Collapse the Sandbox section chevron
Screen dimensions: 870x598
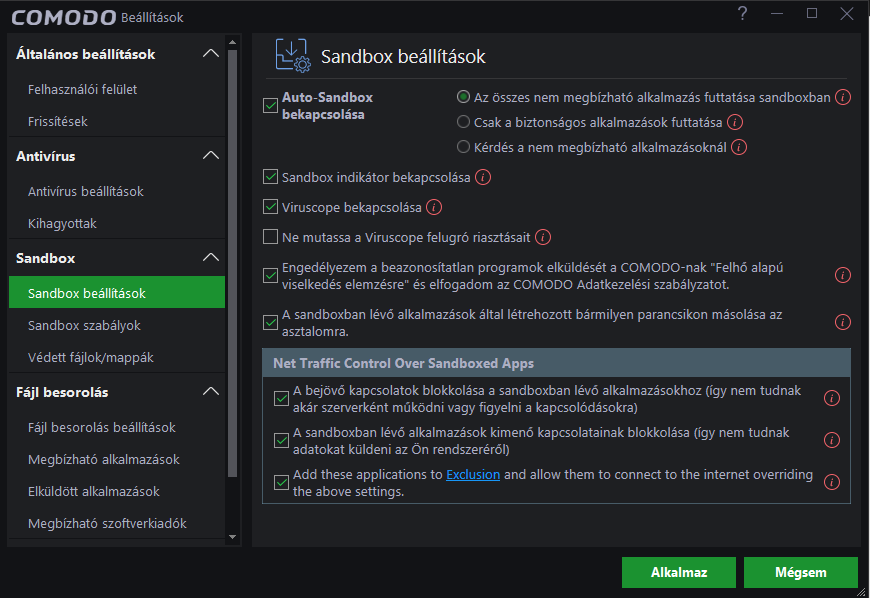pos(211,258)
